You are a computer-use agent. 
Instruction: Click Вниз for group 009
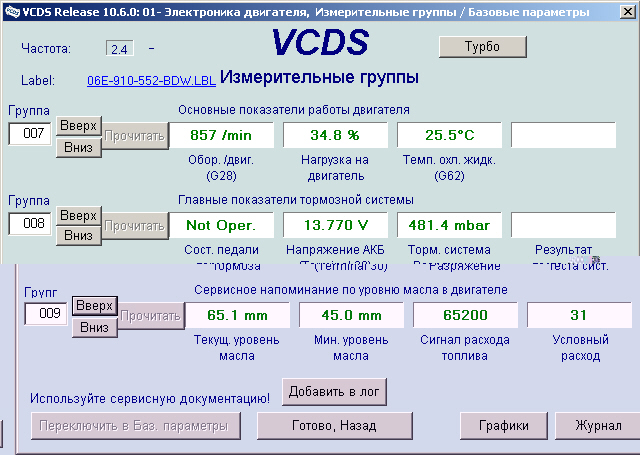[x=95, y=327]
